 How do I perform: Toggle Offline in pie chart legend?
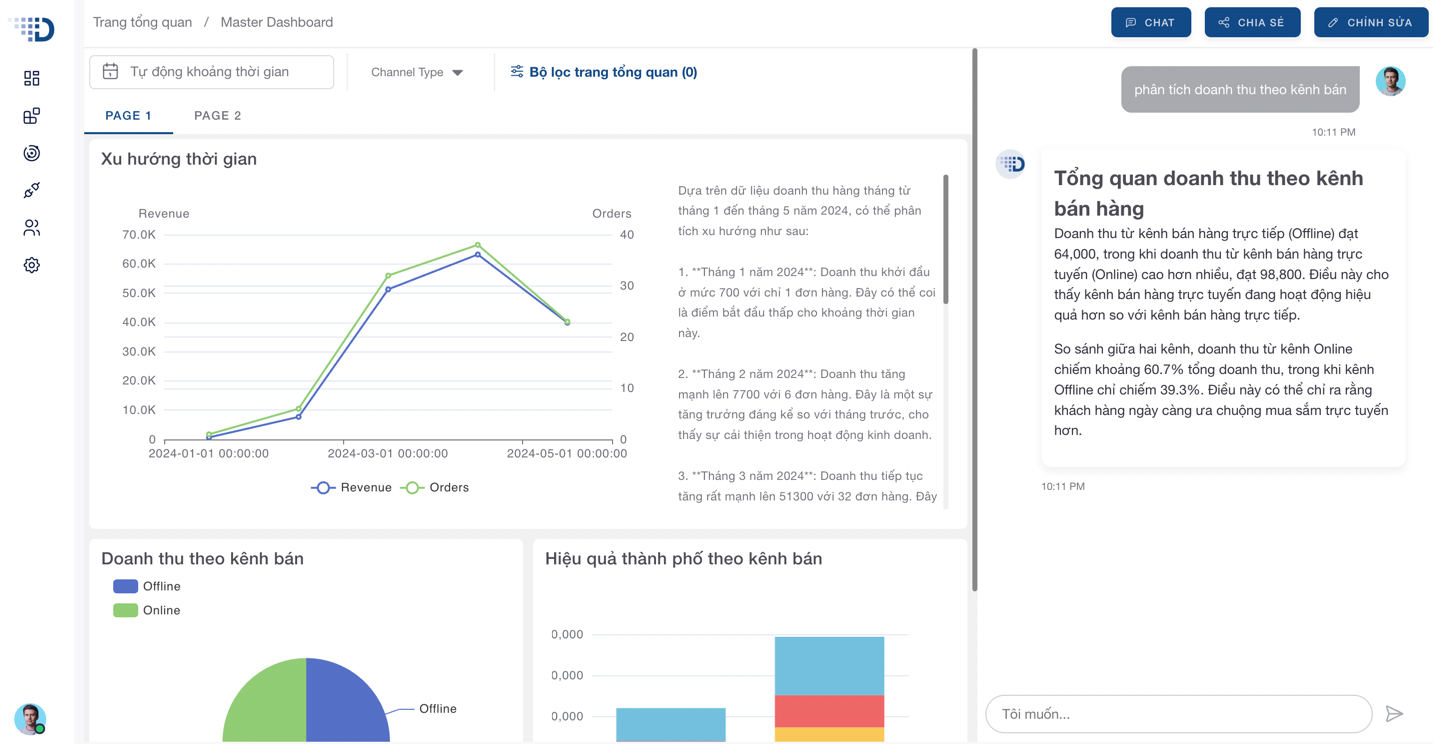pyautogui.click(x=147, y=587)
